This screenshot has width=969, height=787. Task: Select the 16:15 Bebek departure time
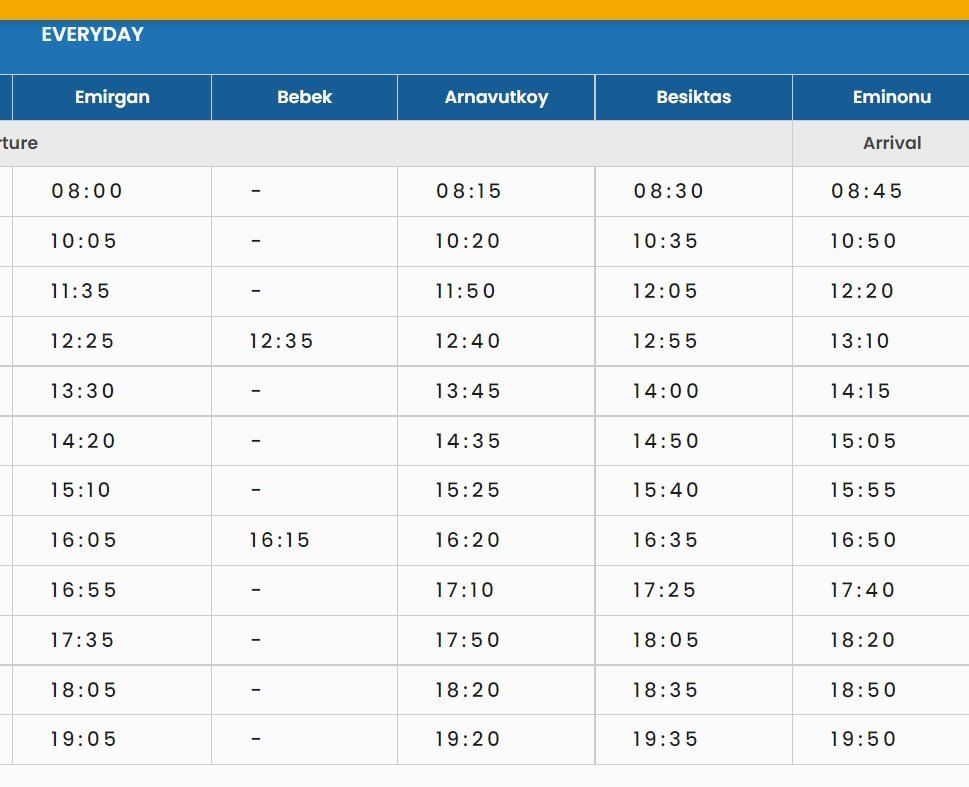[x=280, y=540]
